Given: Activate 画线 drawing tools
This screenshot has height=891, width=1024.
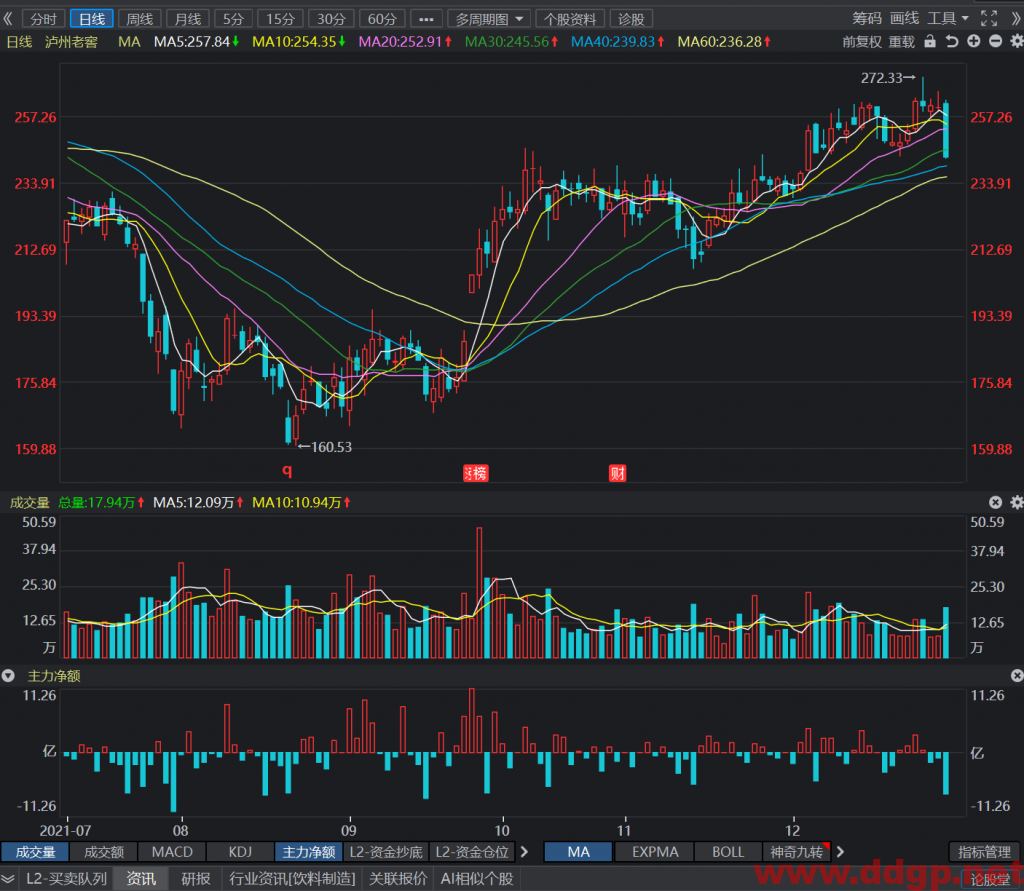Looking at the screenshot, I should click(x=904, y=18).
